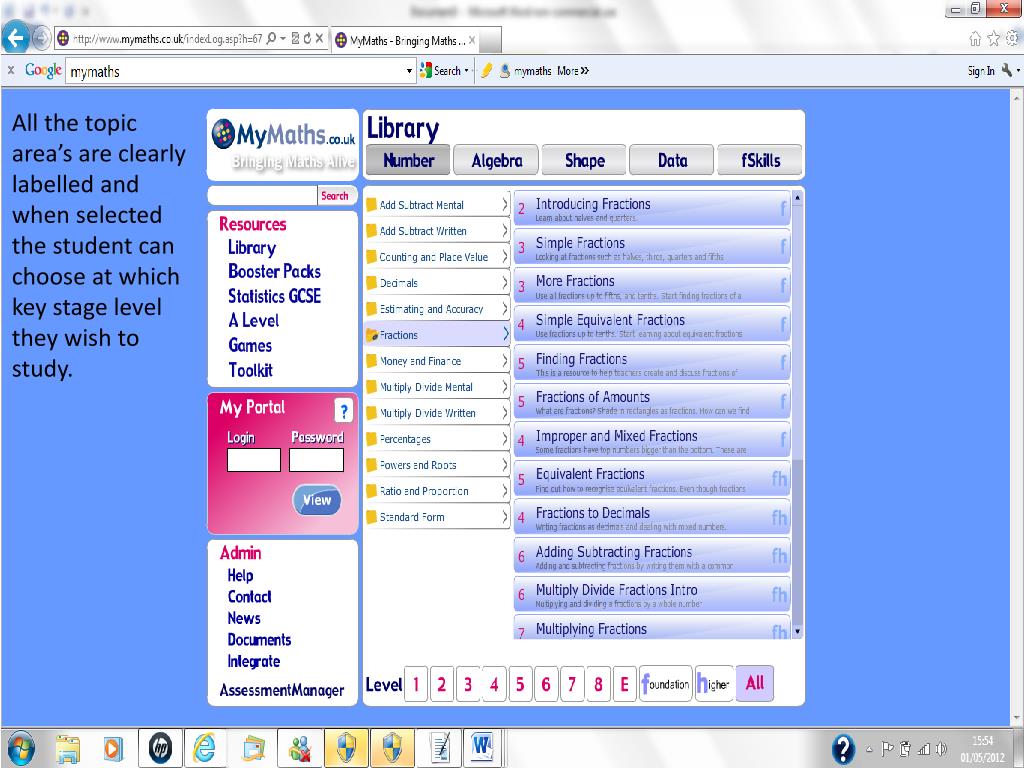
Task: Open the Games link
Action: point(250,345)
